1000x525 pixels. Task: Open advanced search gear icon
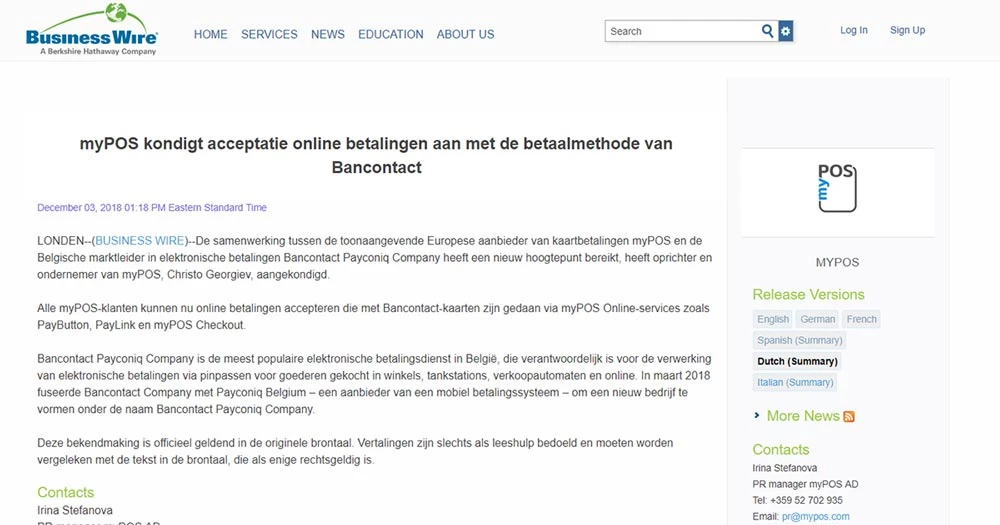click(x=786, y=31)
